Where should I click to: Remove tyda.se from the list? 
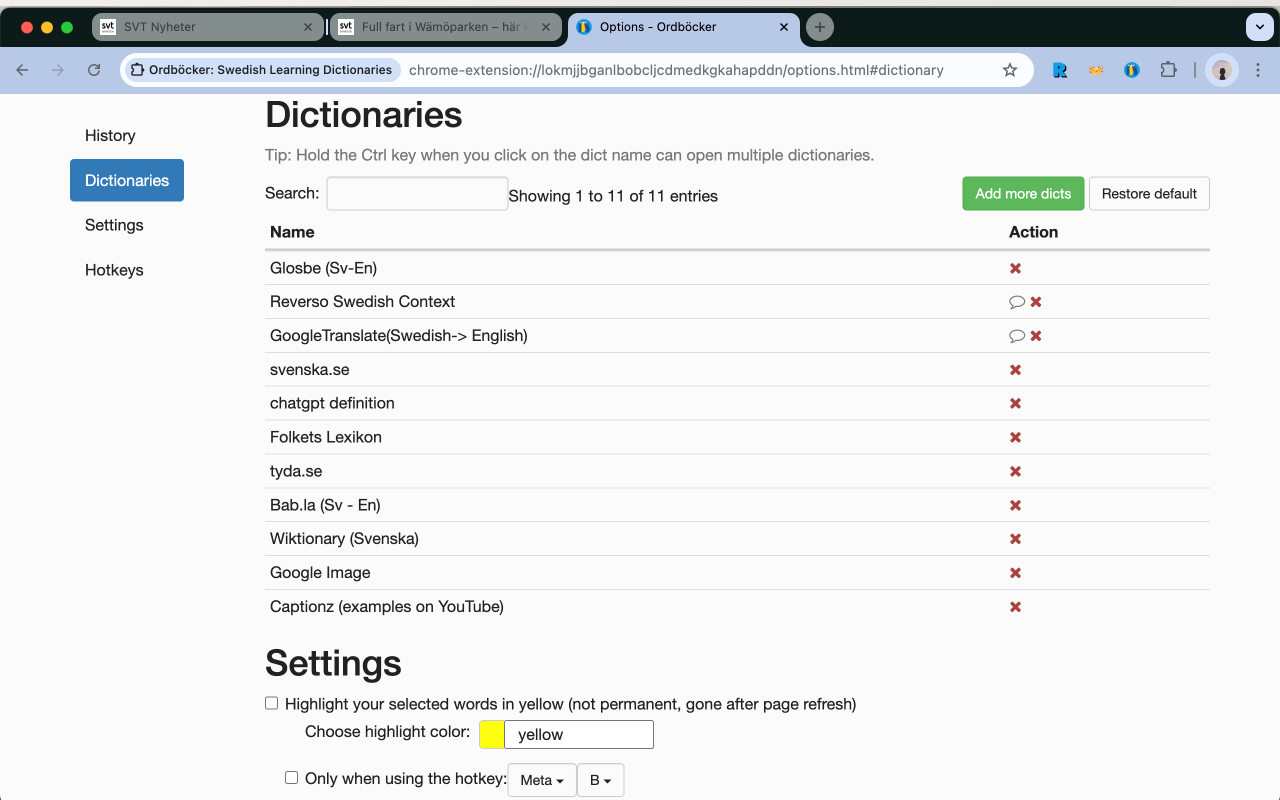1015,471
